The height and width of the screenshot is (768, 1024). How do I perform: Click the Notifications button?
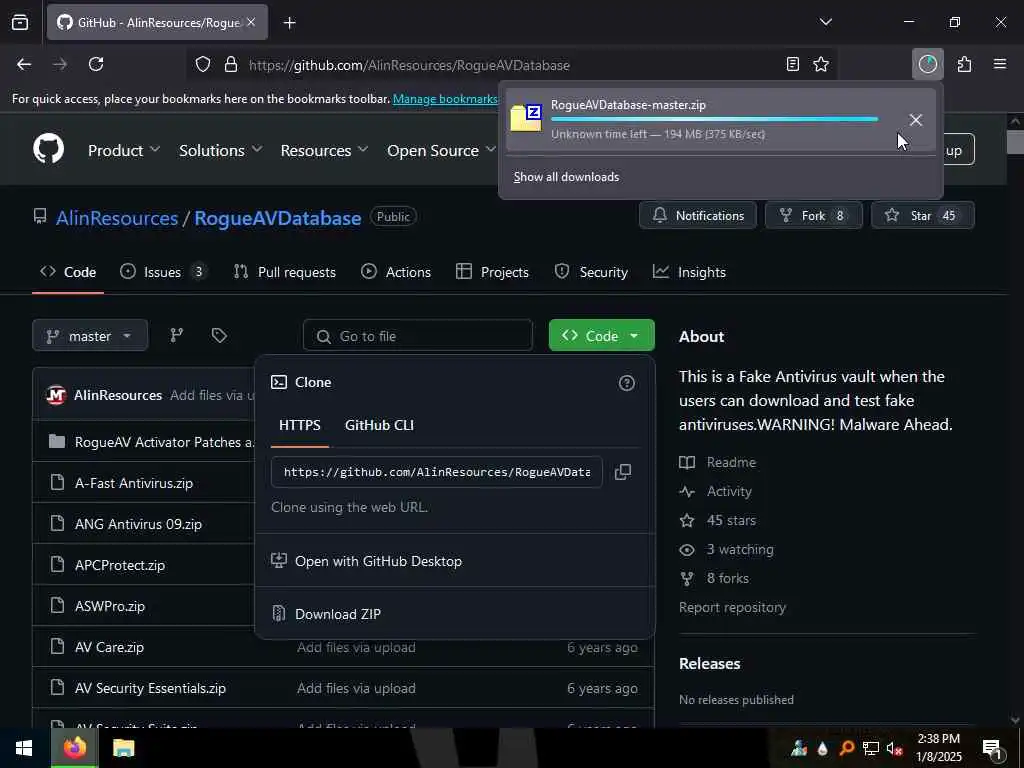pos(697,216)
